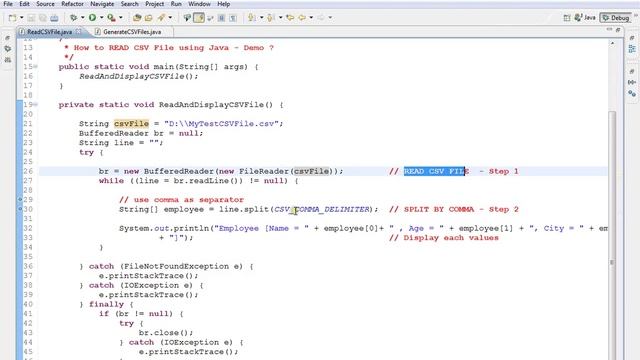This screenshot has height=360, width=640.
Task: Open the File menu
Action: pyautogui.click(x=8, y=4)
